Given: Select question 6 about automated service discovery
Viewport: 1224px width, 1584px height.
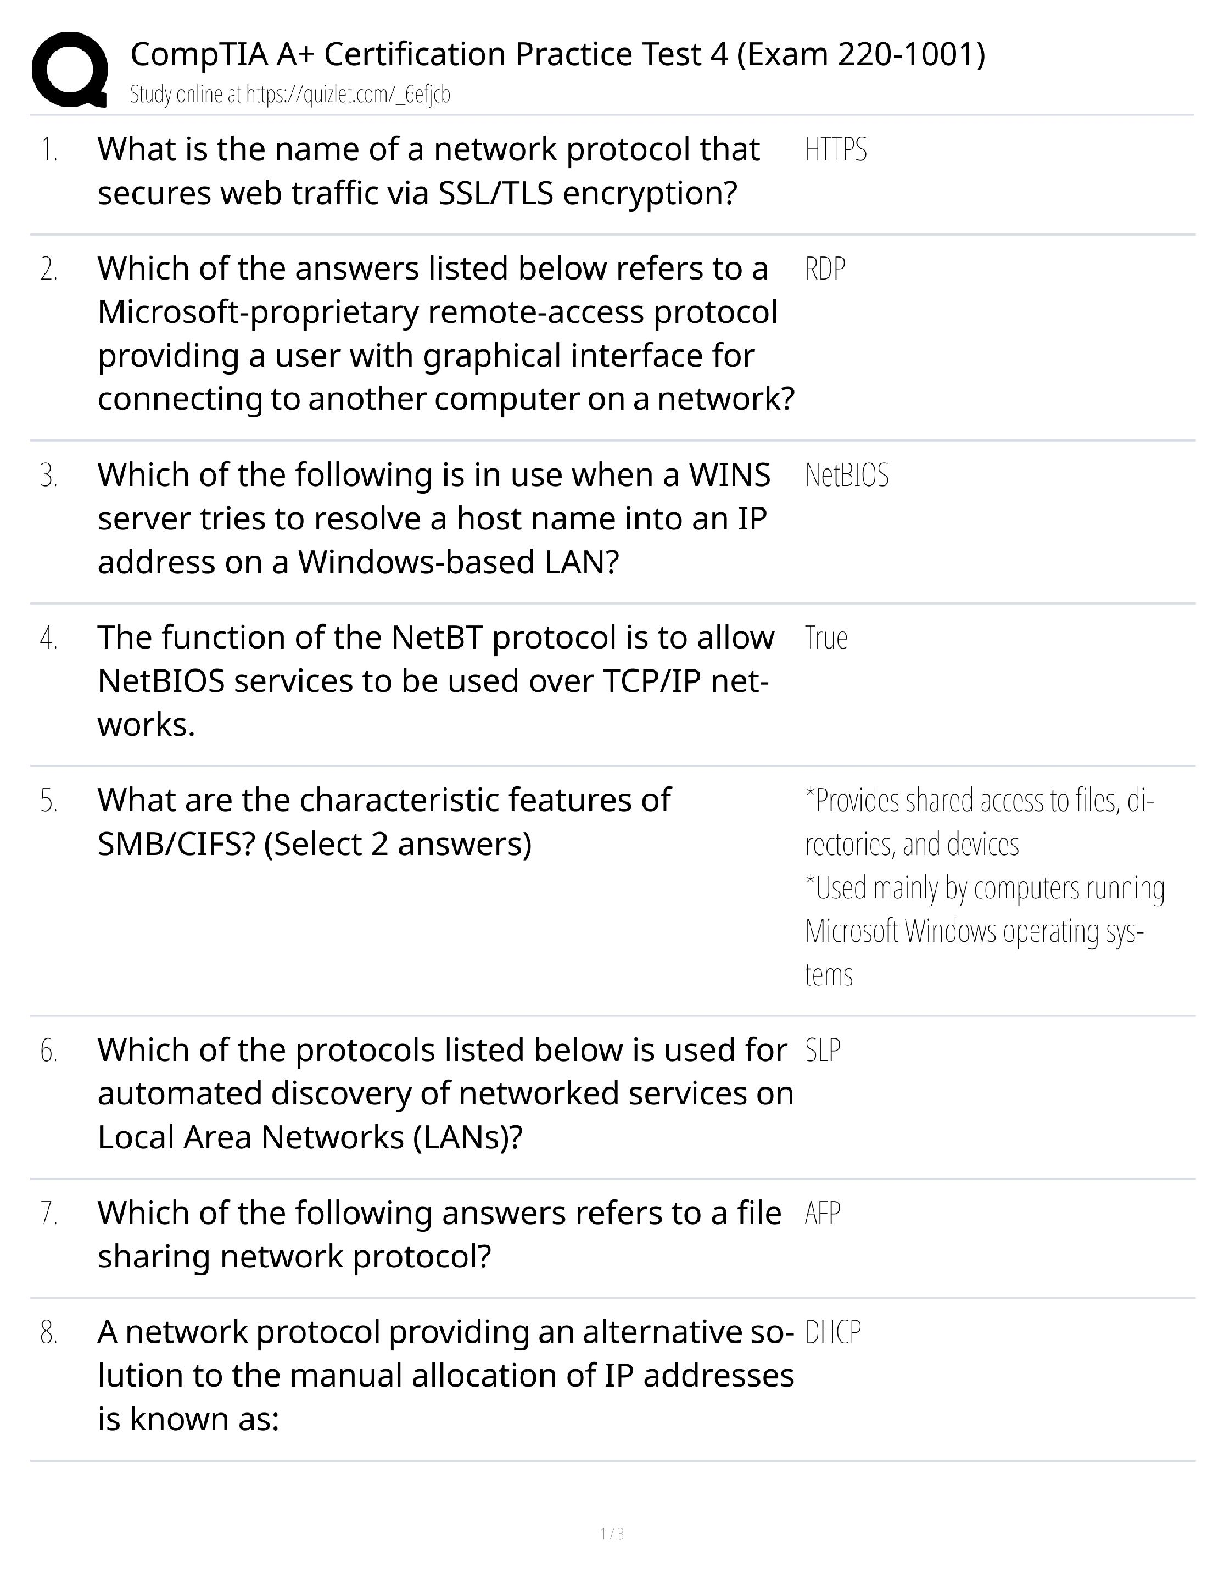Looking at the screenshot, I should pos(445,1093).
